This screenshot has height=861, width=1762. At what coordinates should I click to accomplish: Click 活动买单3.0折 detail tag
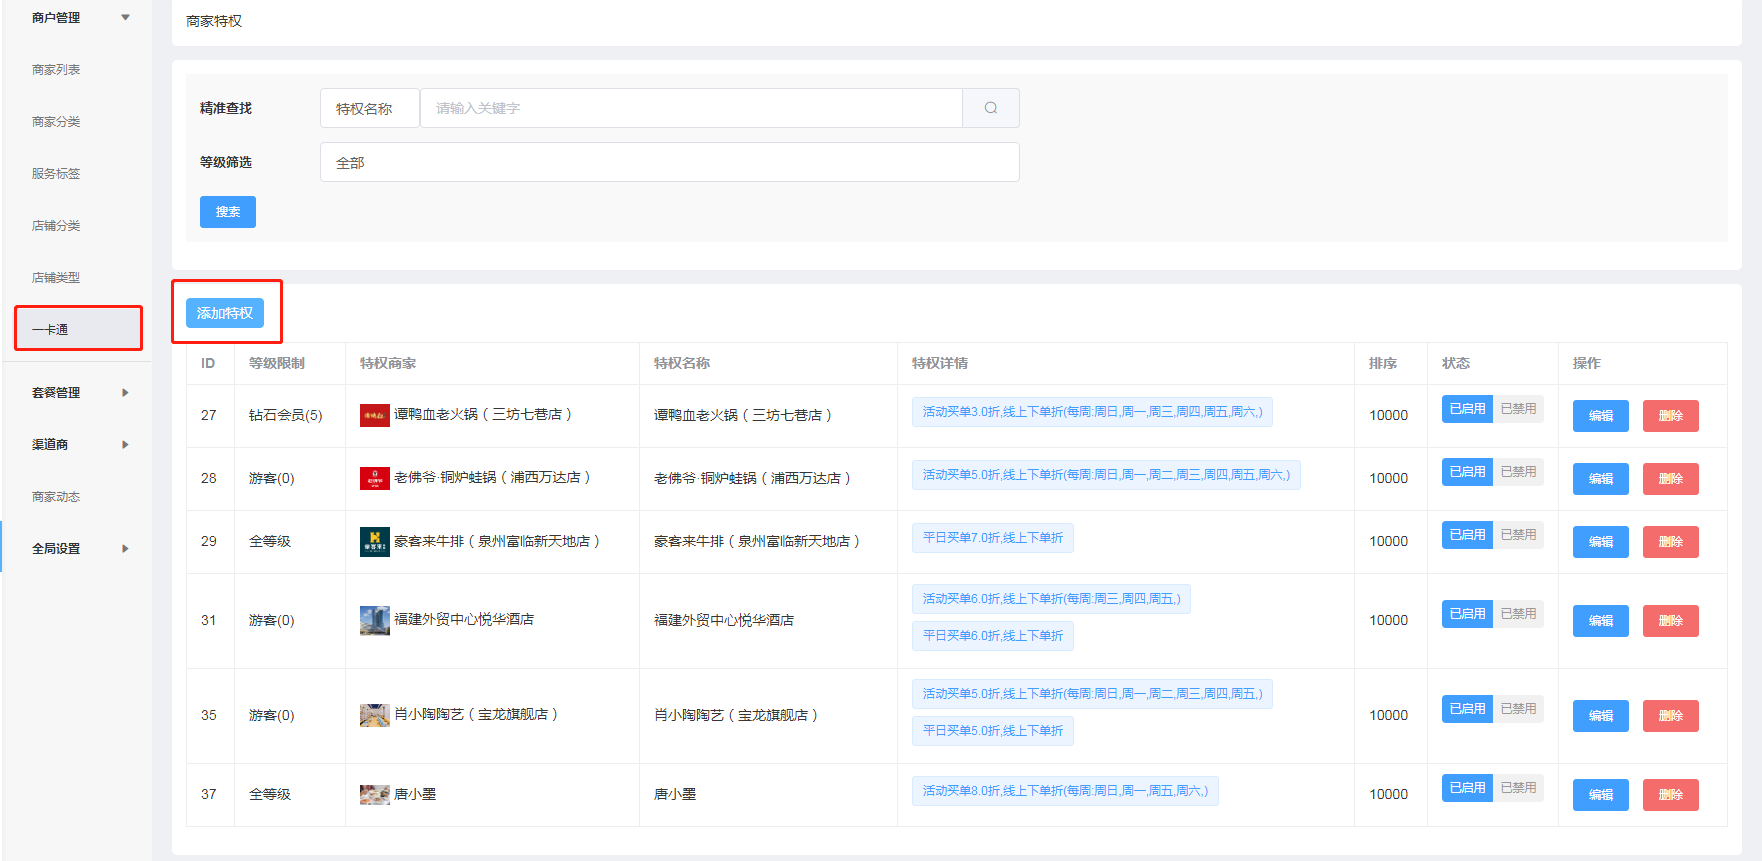pos(1092,412)
